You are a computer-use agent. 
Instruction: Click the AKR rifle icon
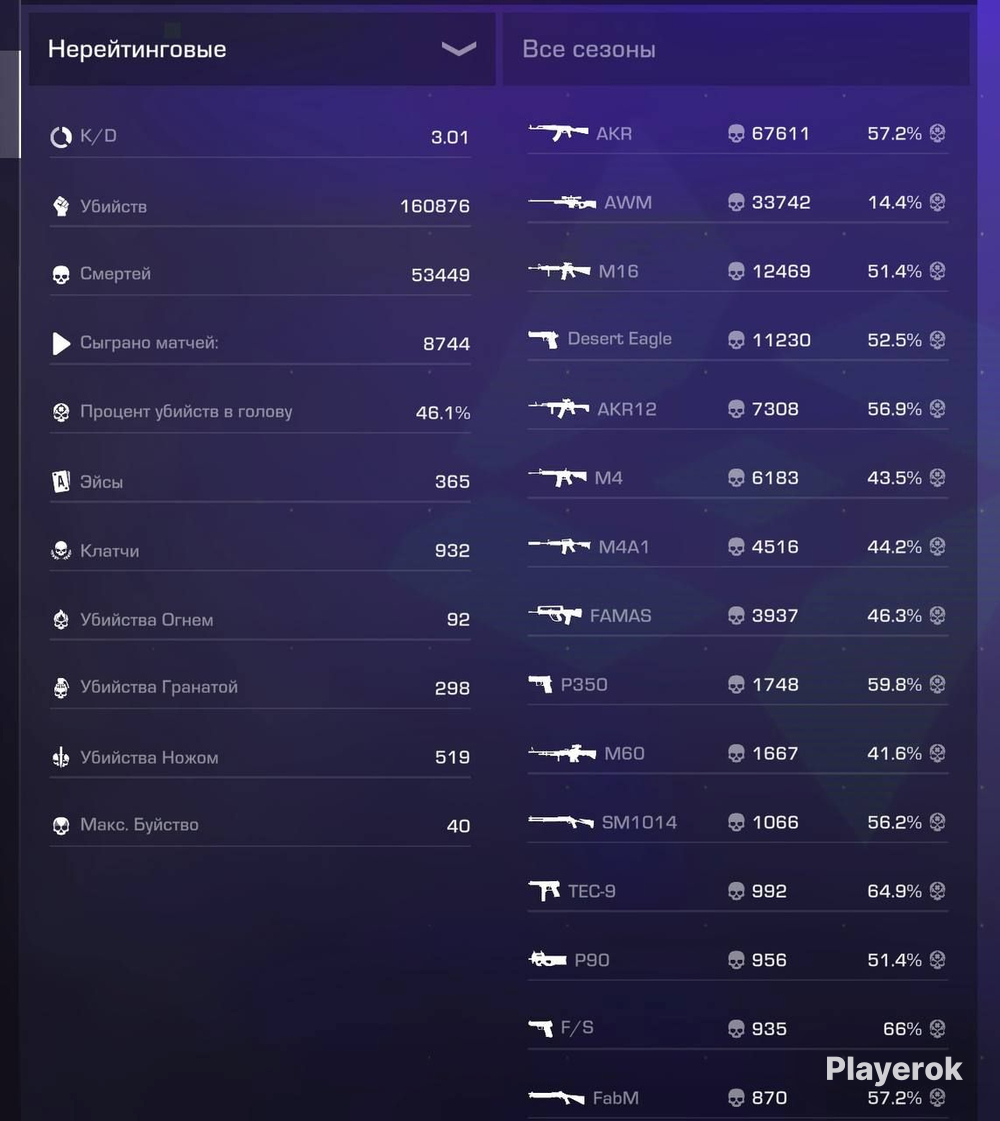(x=558, y=132)
